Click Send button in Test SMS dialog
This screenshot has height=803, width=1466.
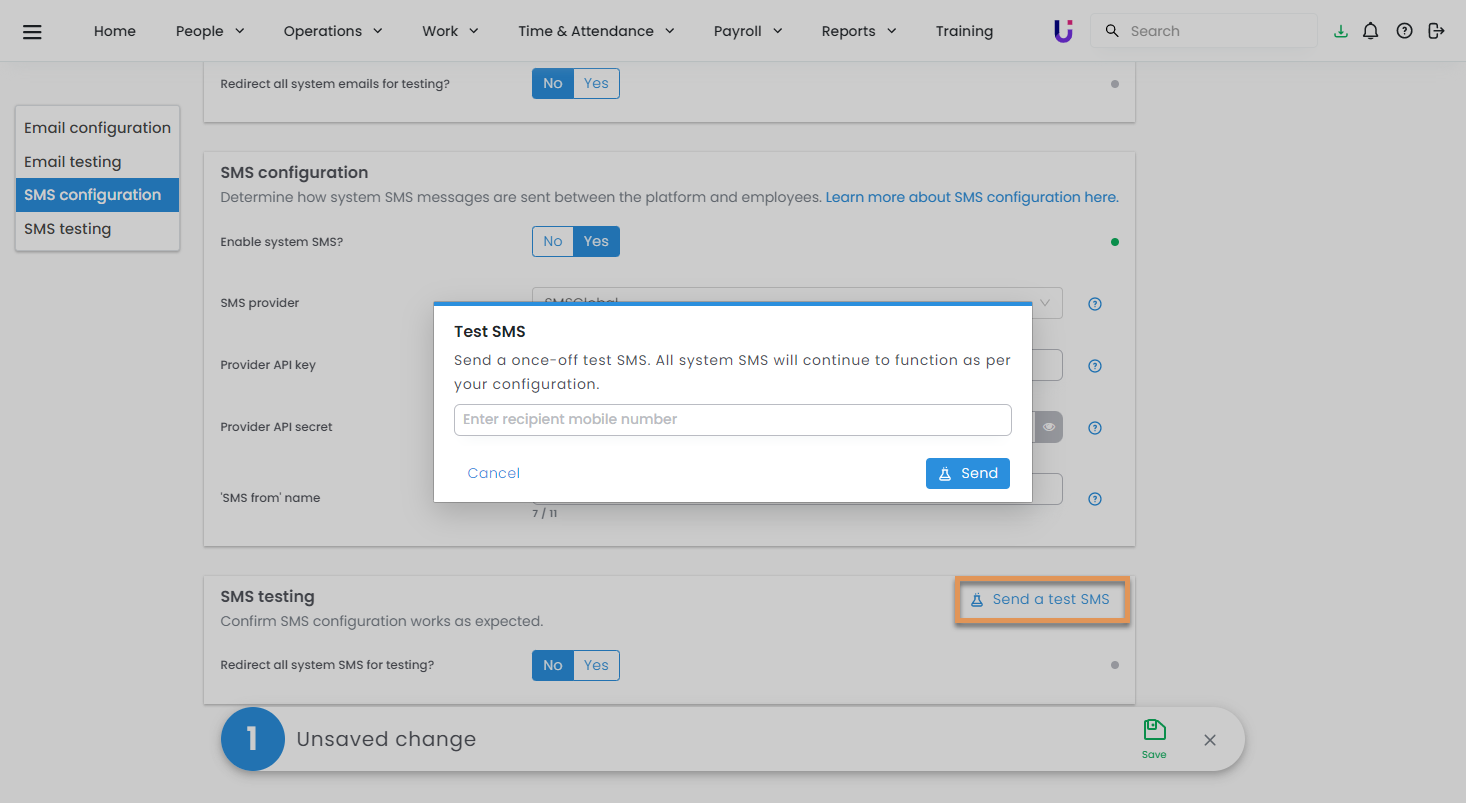(x=967, y=473)
